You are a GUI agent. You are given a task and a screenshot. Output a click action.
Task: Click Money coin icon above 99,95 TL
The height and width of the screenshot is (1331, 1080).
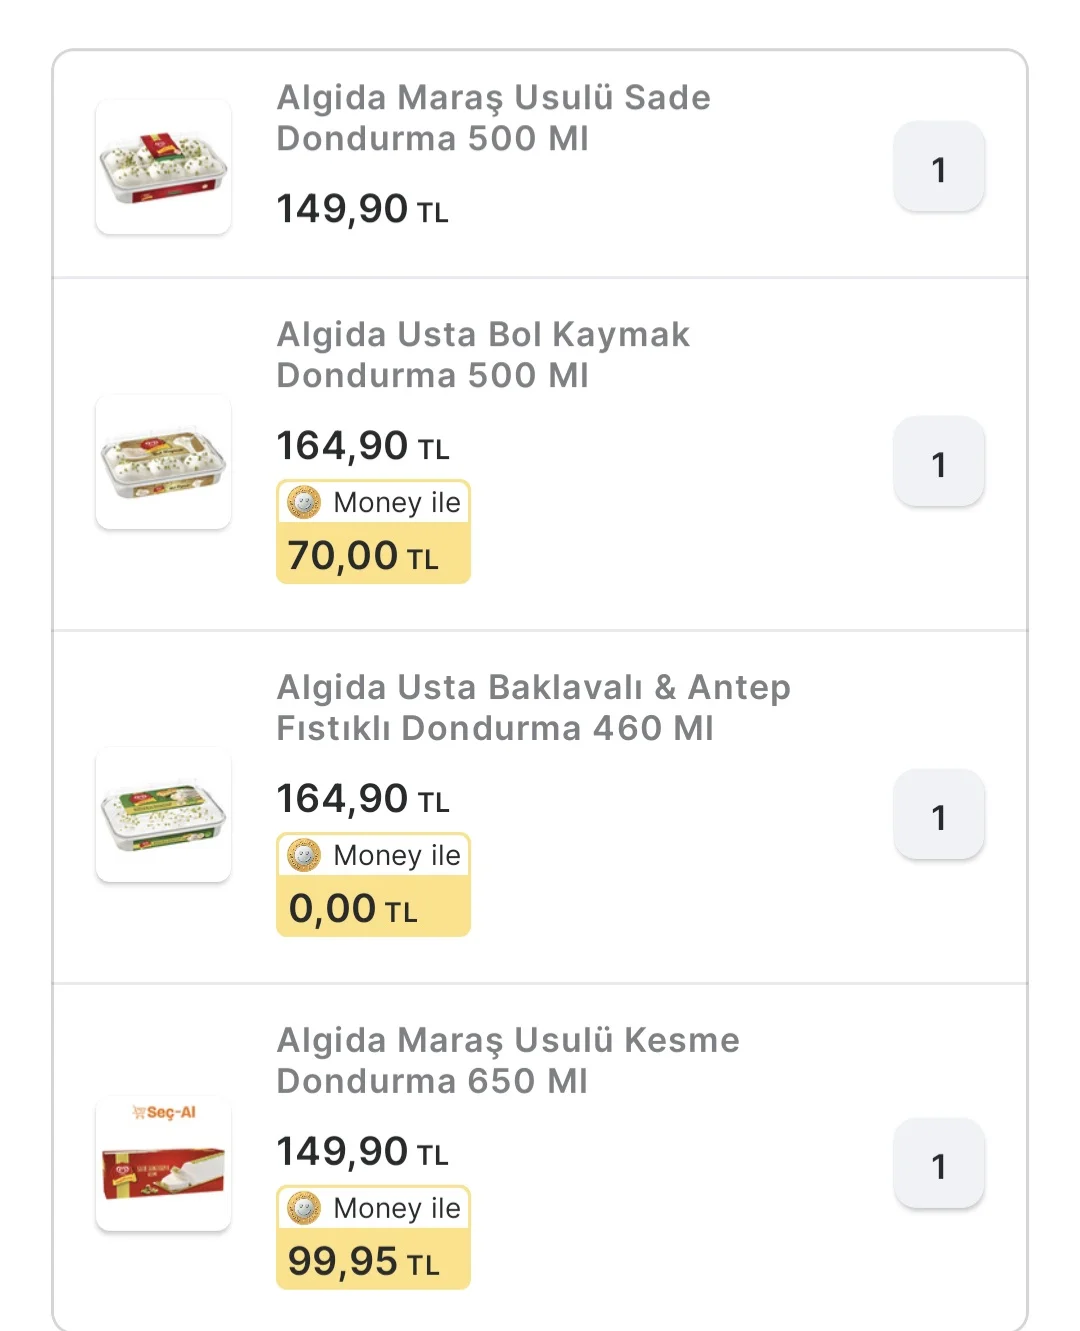coord(304,1208)
